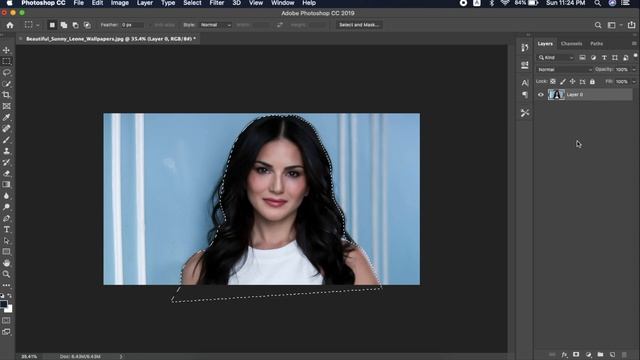Select the Rectangle shape tool

pos(7,252)
